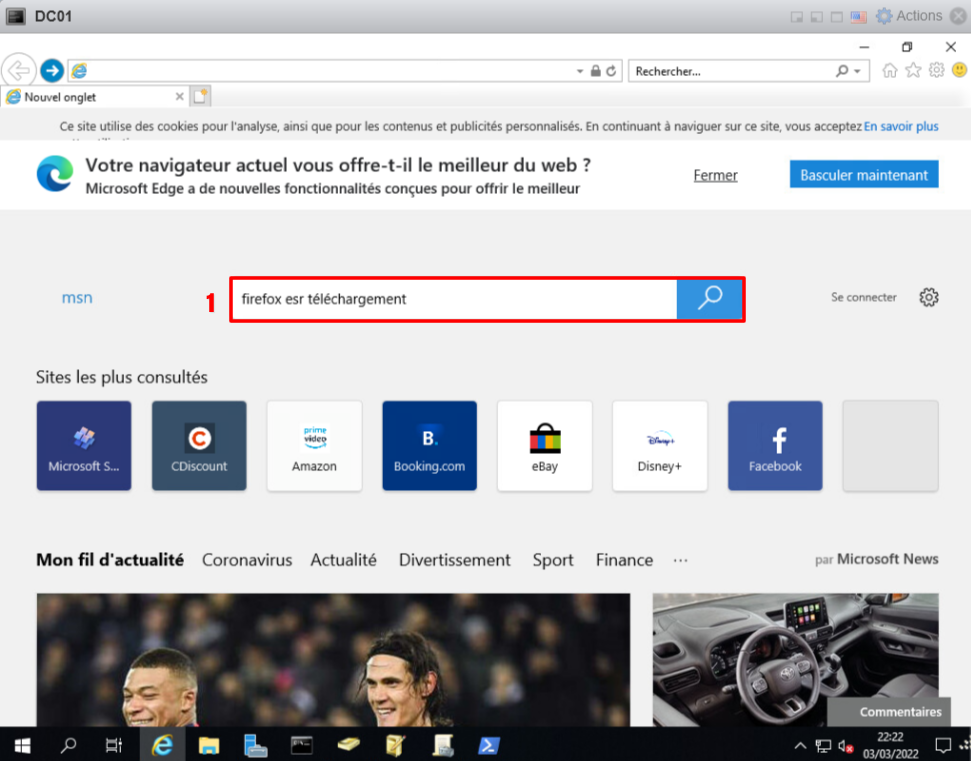Launch PowerShell from the taskbar
971x761 pixels.
[488, 745]
